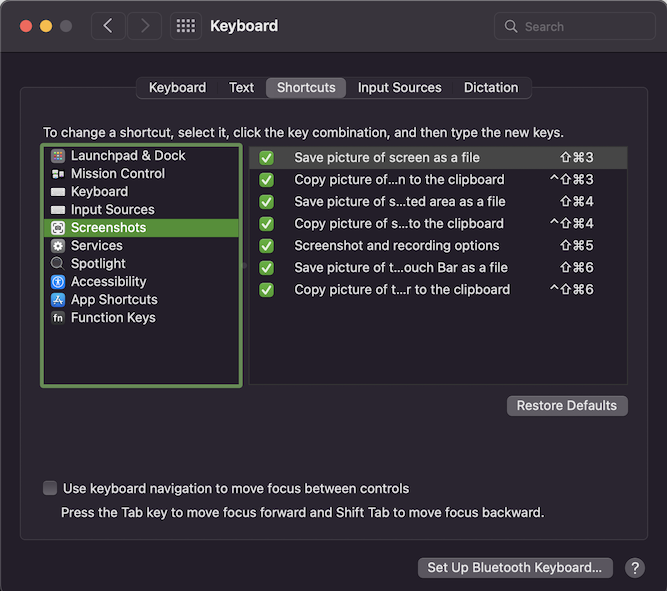Viewport: 667px width, 591px height.
Task: Click the Accessibility category icon
Action: [58, 282]
